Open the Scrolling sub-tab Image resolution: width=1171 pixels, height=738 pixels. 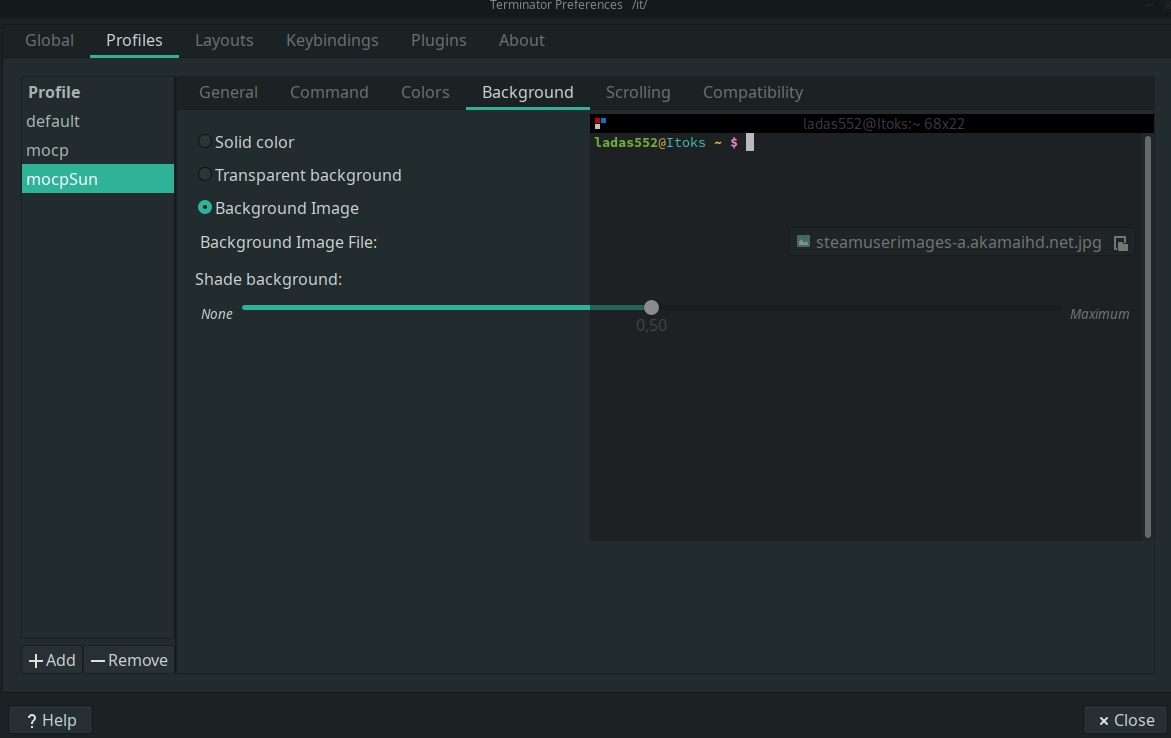(638, 92)
